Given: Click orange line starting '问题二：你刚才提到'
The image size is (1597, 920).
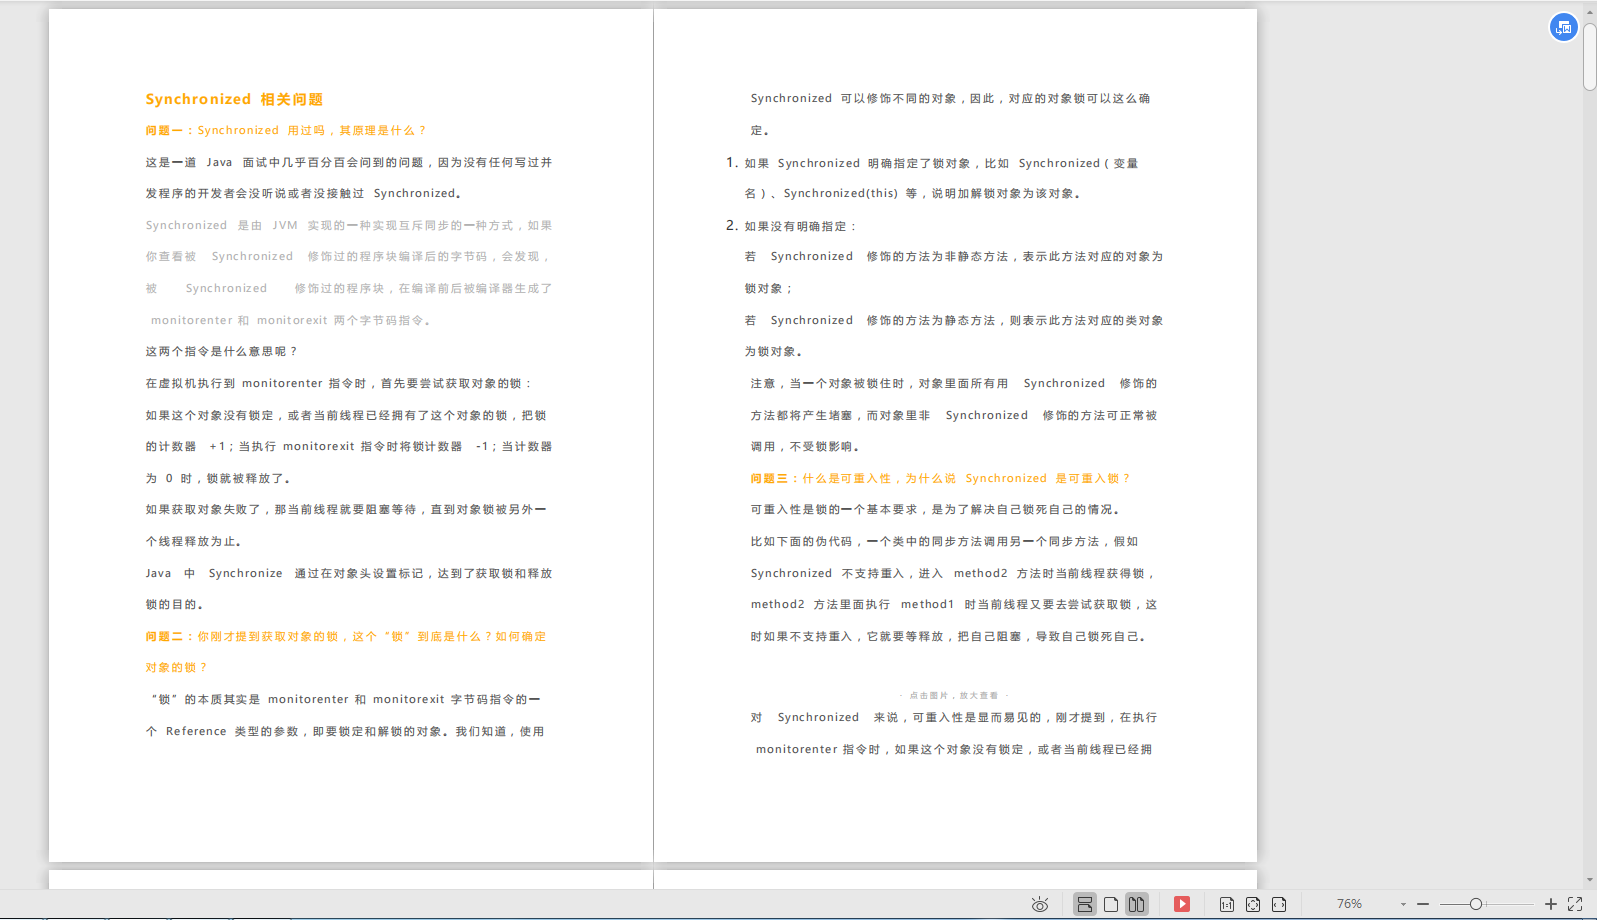Looking at the screenshot, I should [346, 636].
